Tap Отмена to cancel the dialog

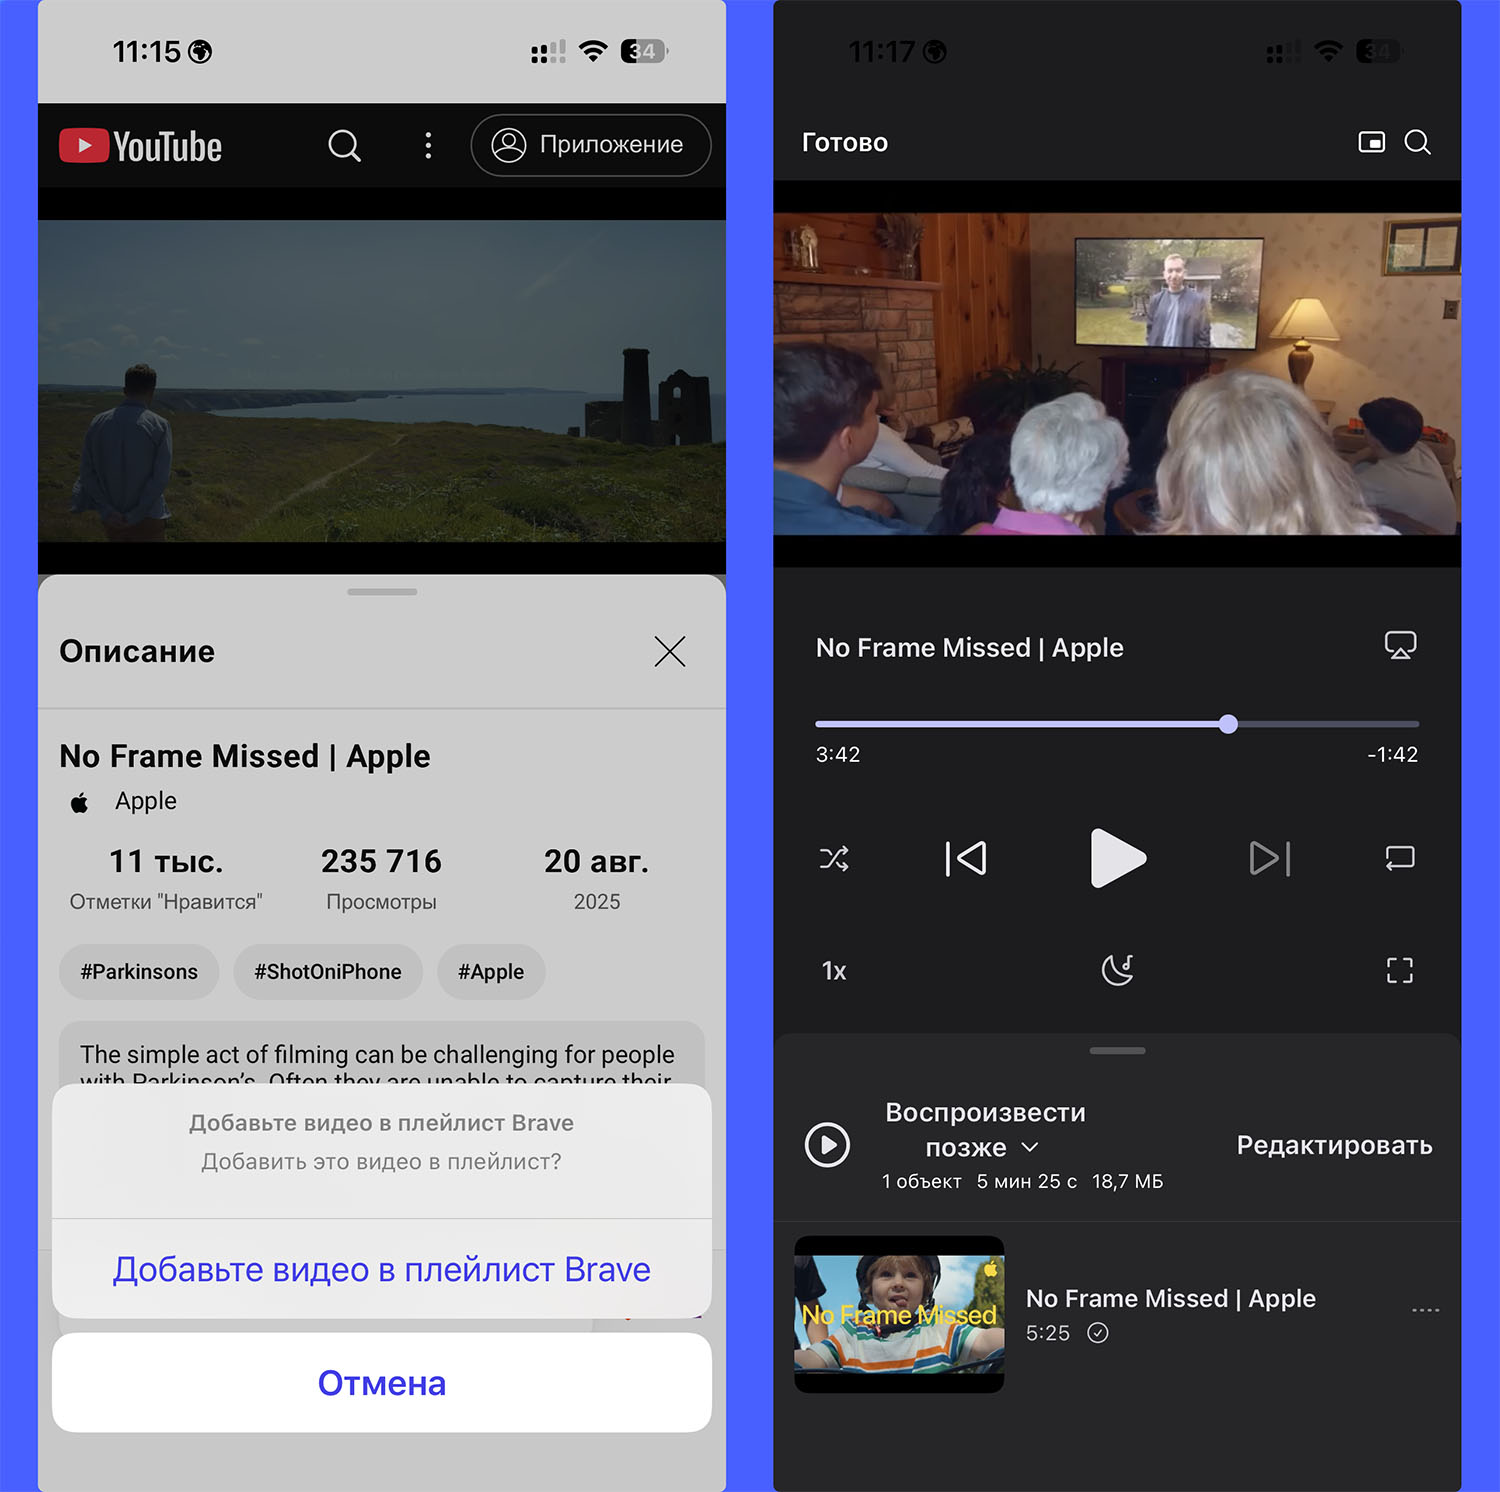click(x=381, y=1383)
